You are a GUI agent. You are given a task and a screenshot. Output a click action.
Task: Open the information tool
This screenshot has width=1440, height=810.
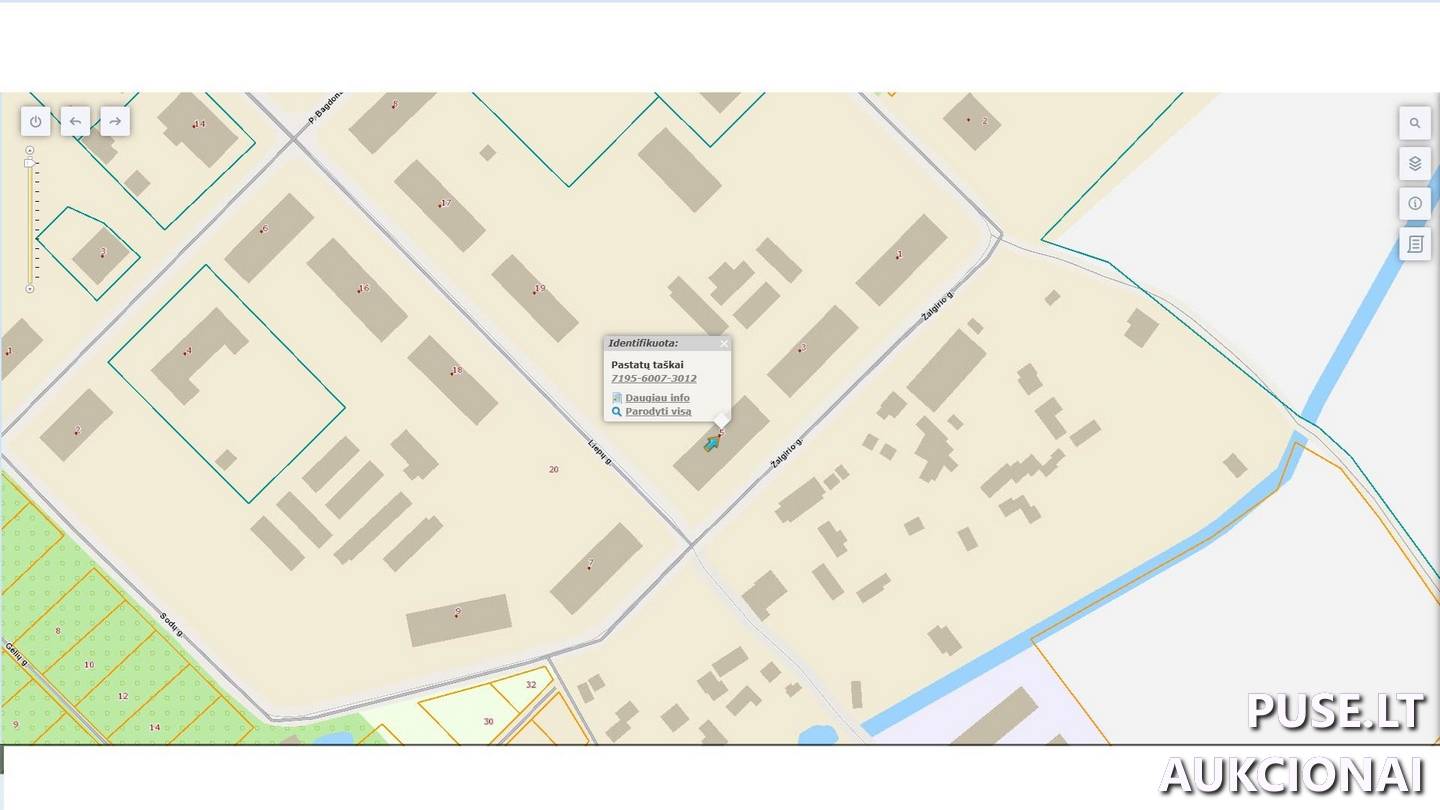click(1415, 203)
